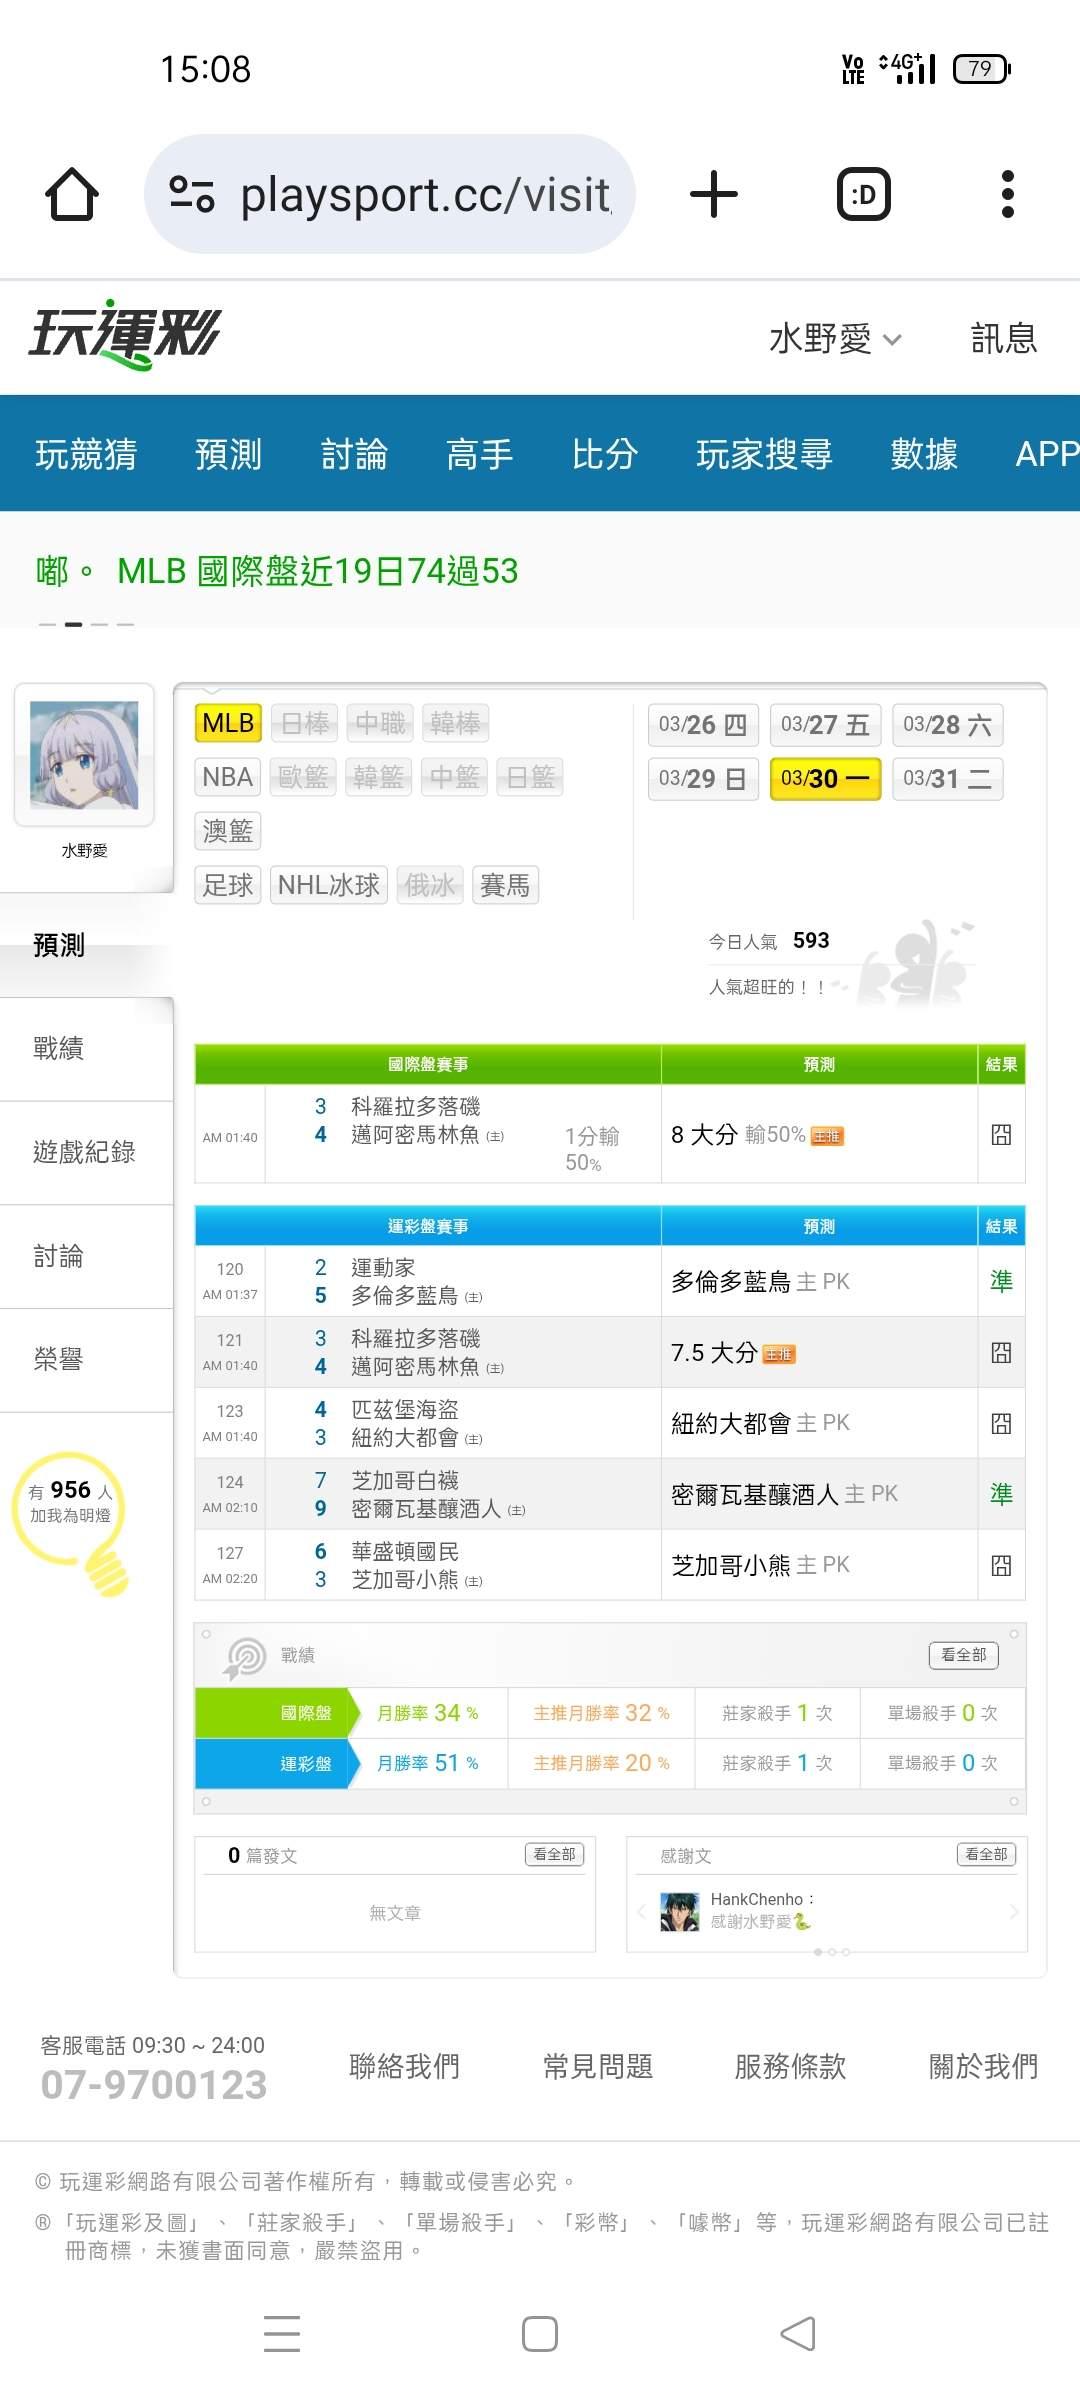Viewport: 1080px width, 2400px height.
Task: Click 今日人氣 593 counter
Action: (x=769, y=941)
